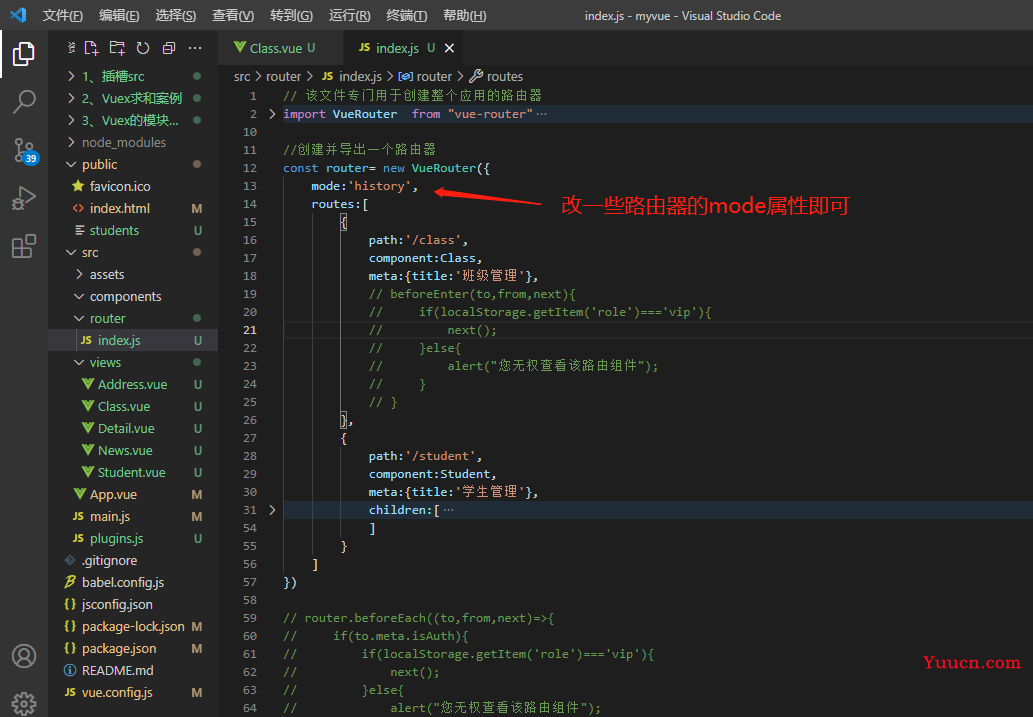Collapse the src folder

point(133,252)
